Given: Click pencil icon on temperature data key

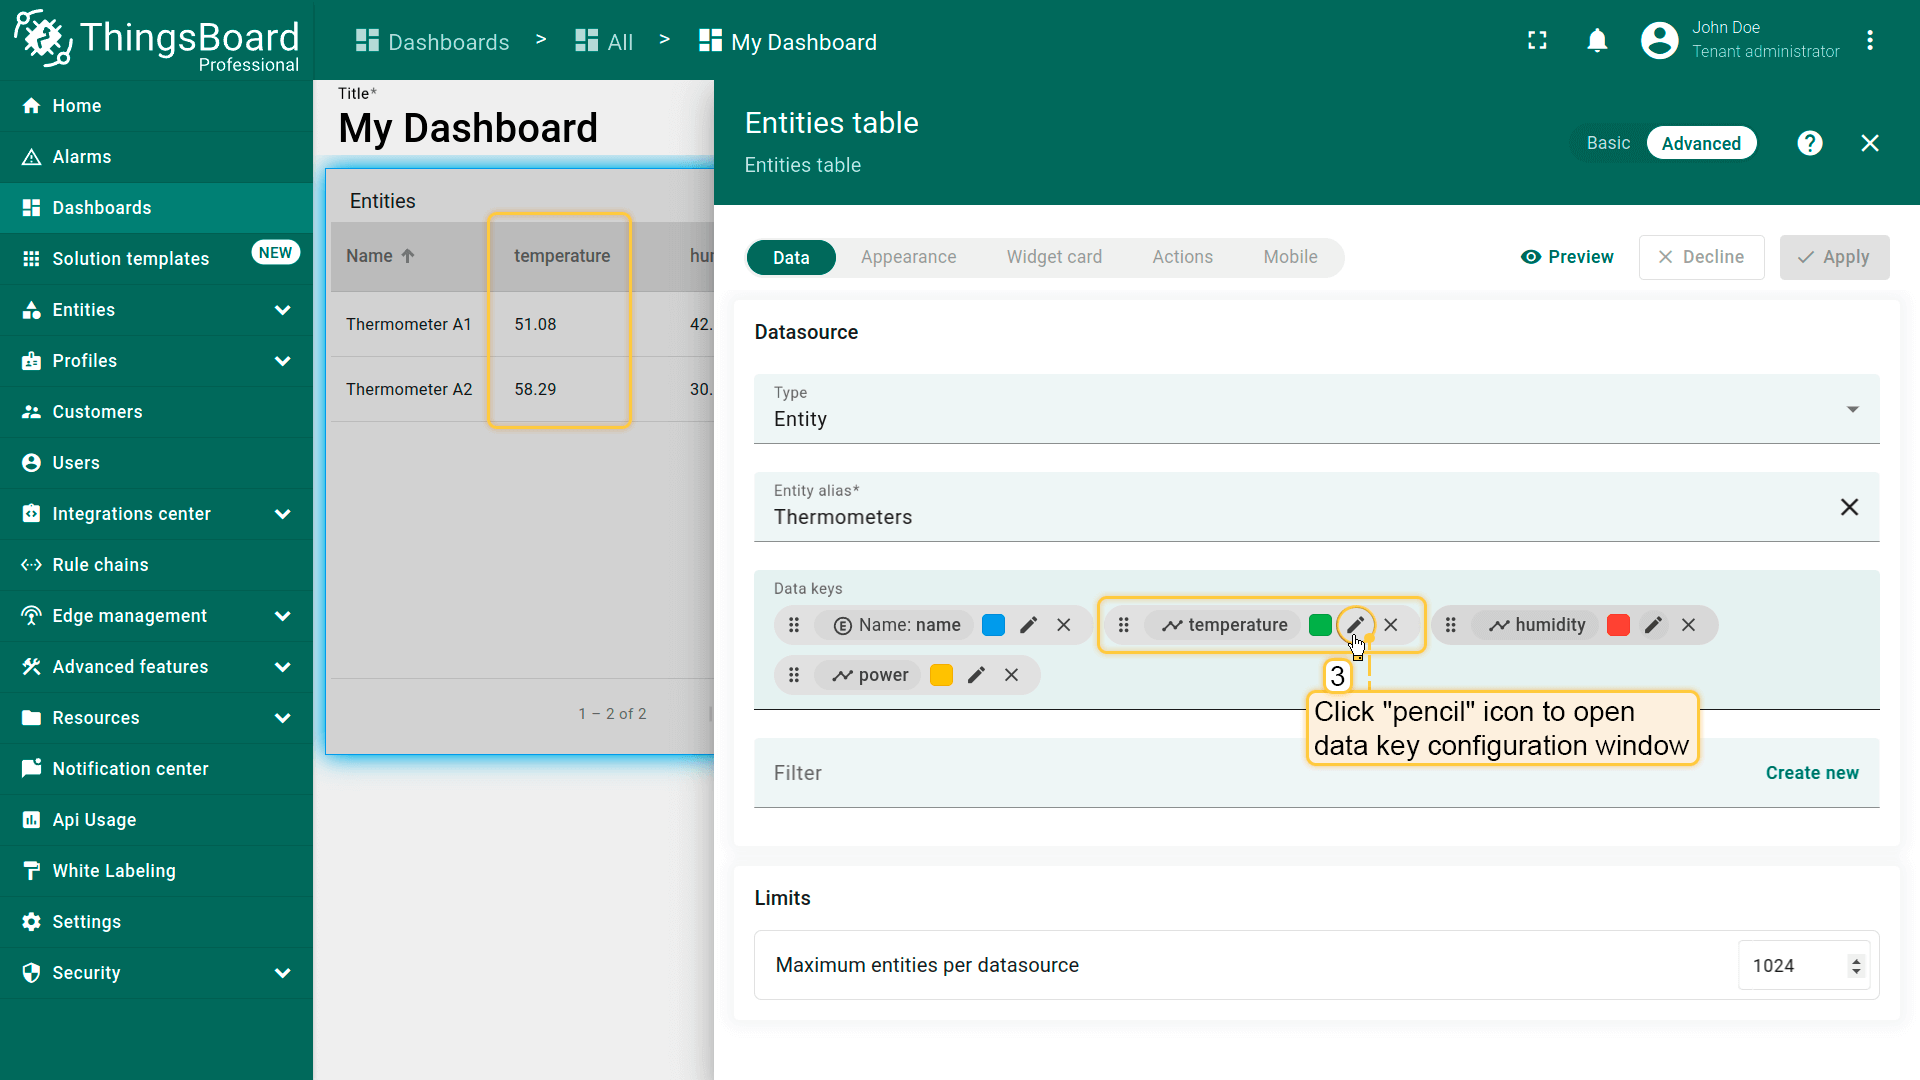Looking at the screenshot, I should [1355, 625].
